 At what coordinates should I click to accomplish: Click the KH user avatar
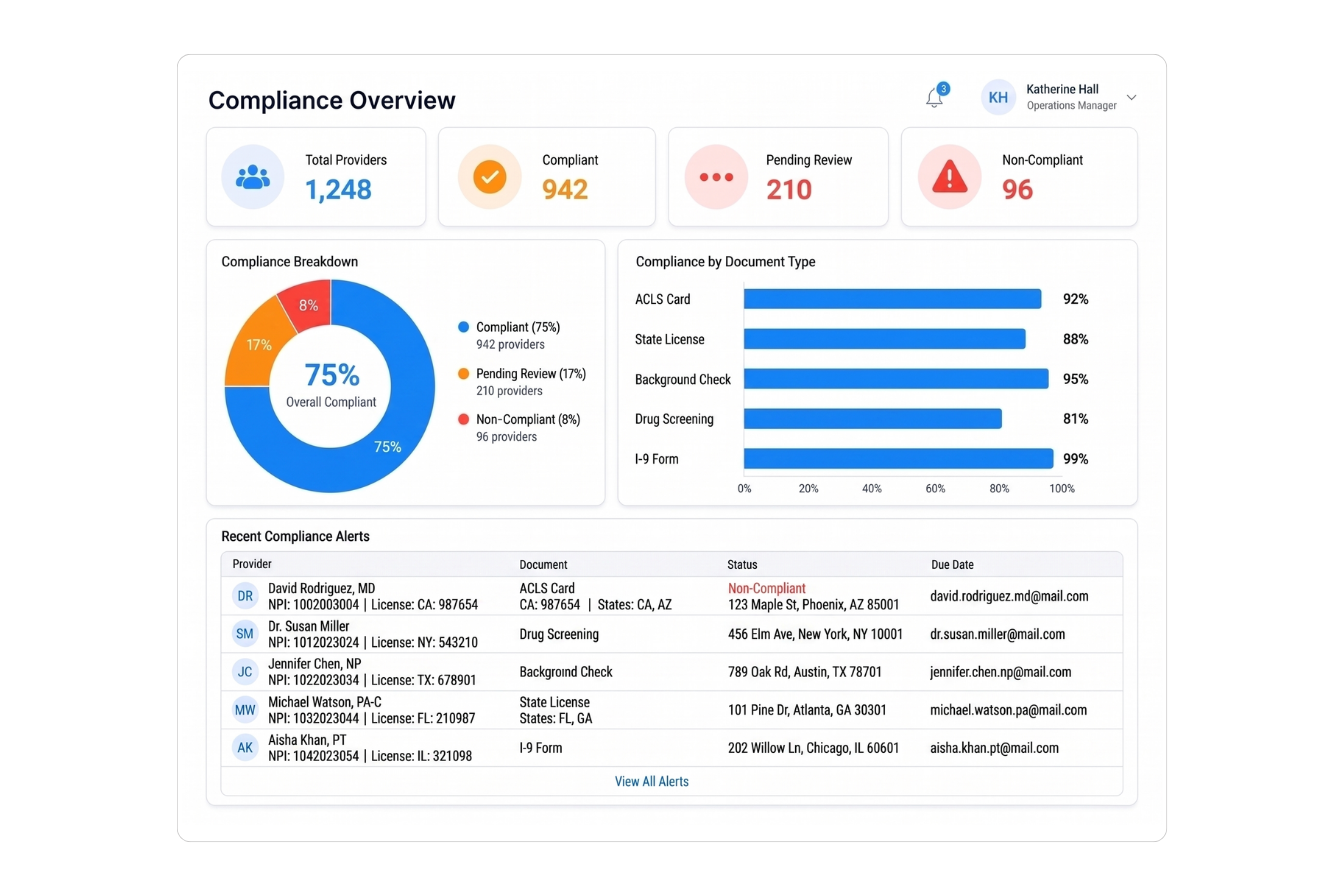pyautogui.click(x=998, y=97)
